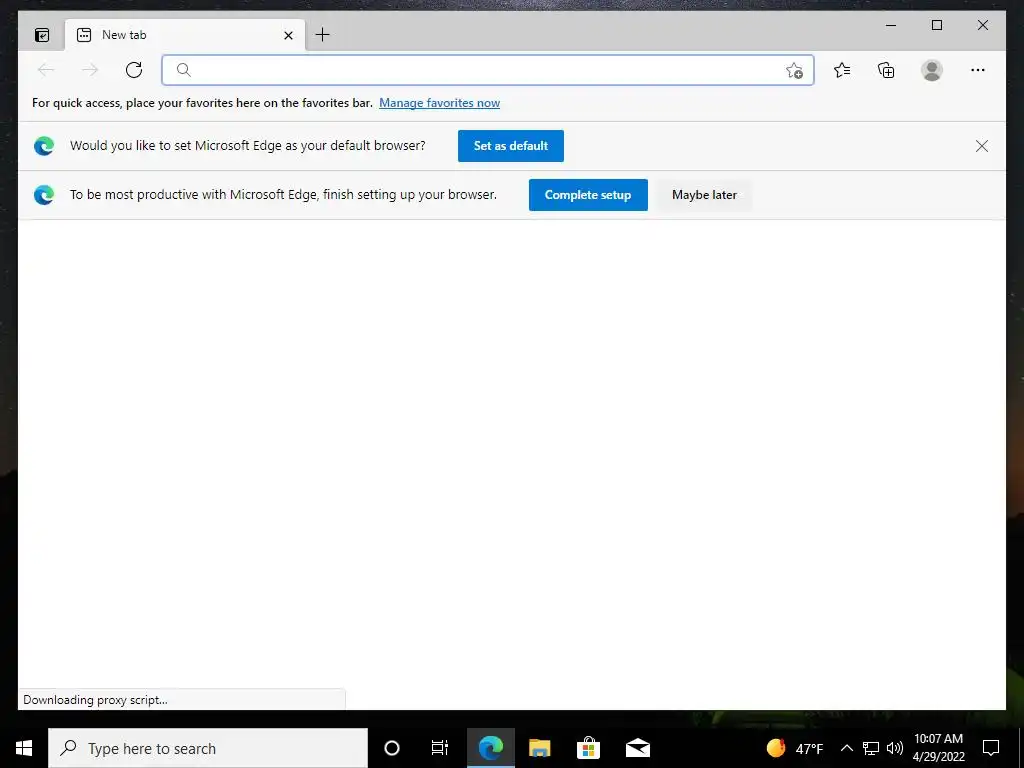The height and width of the screenshot is (768, 1024).
Task: Click the taskbar search box
Action: click(x=208, y=748)
